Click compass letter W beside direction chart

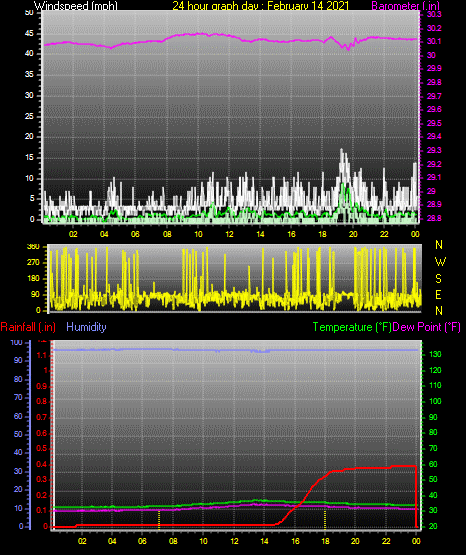[x=440, y=262]
